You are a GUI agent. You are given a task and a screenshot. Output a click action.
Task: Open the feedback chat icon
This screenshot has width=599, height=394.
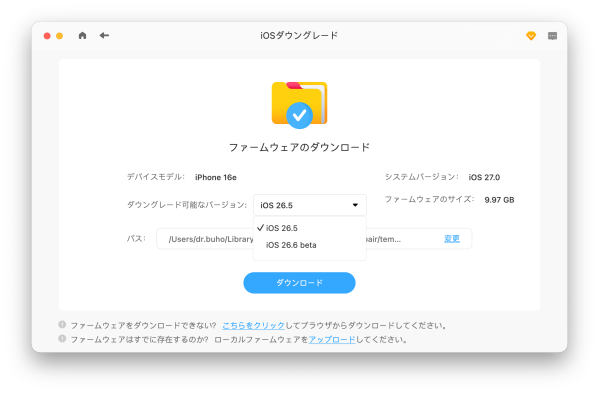[x=552, y=36]
